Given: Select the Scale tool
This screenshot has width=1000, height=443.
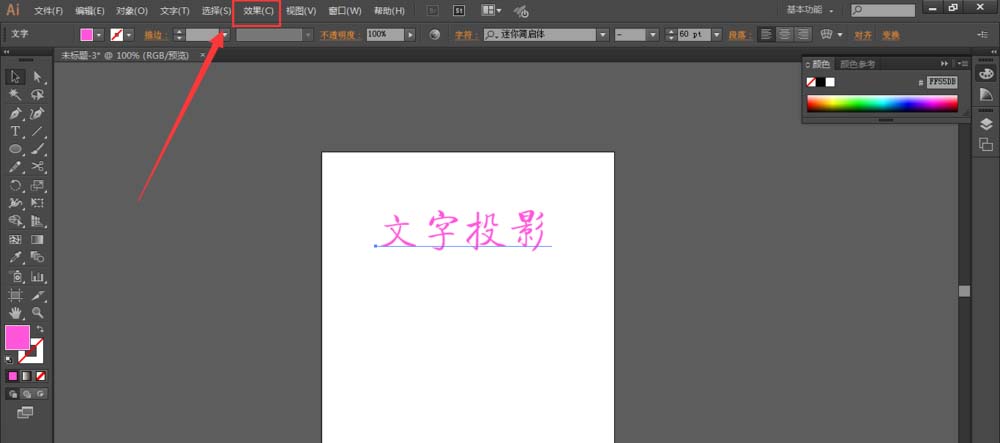Looking at the screenshot, I should pos(38,185).
